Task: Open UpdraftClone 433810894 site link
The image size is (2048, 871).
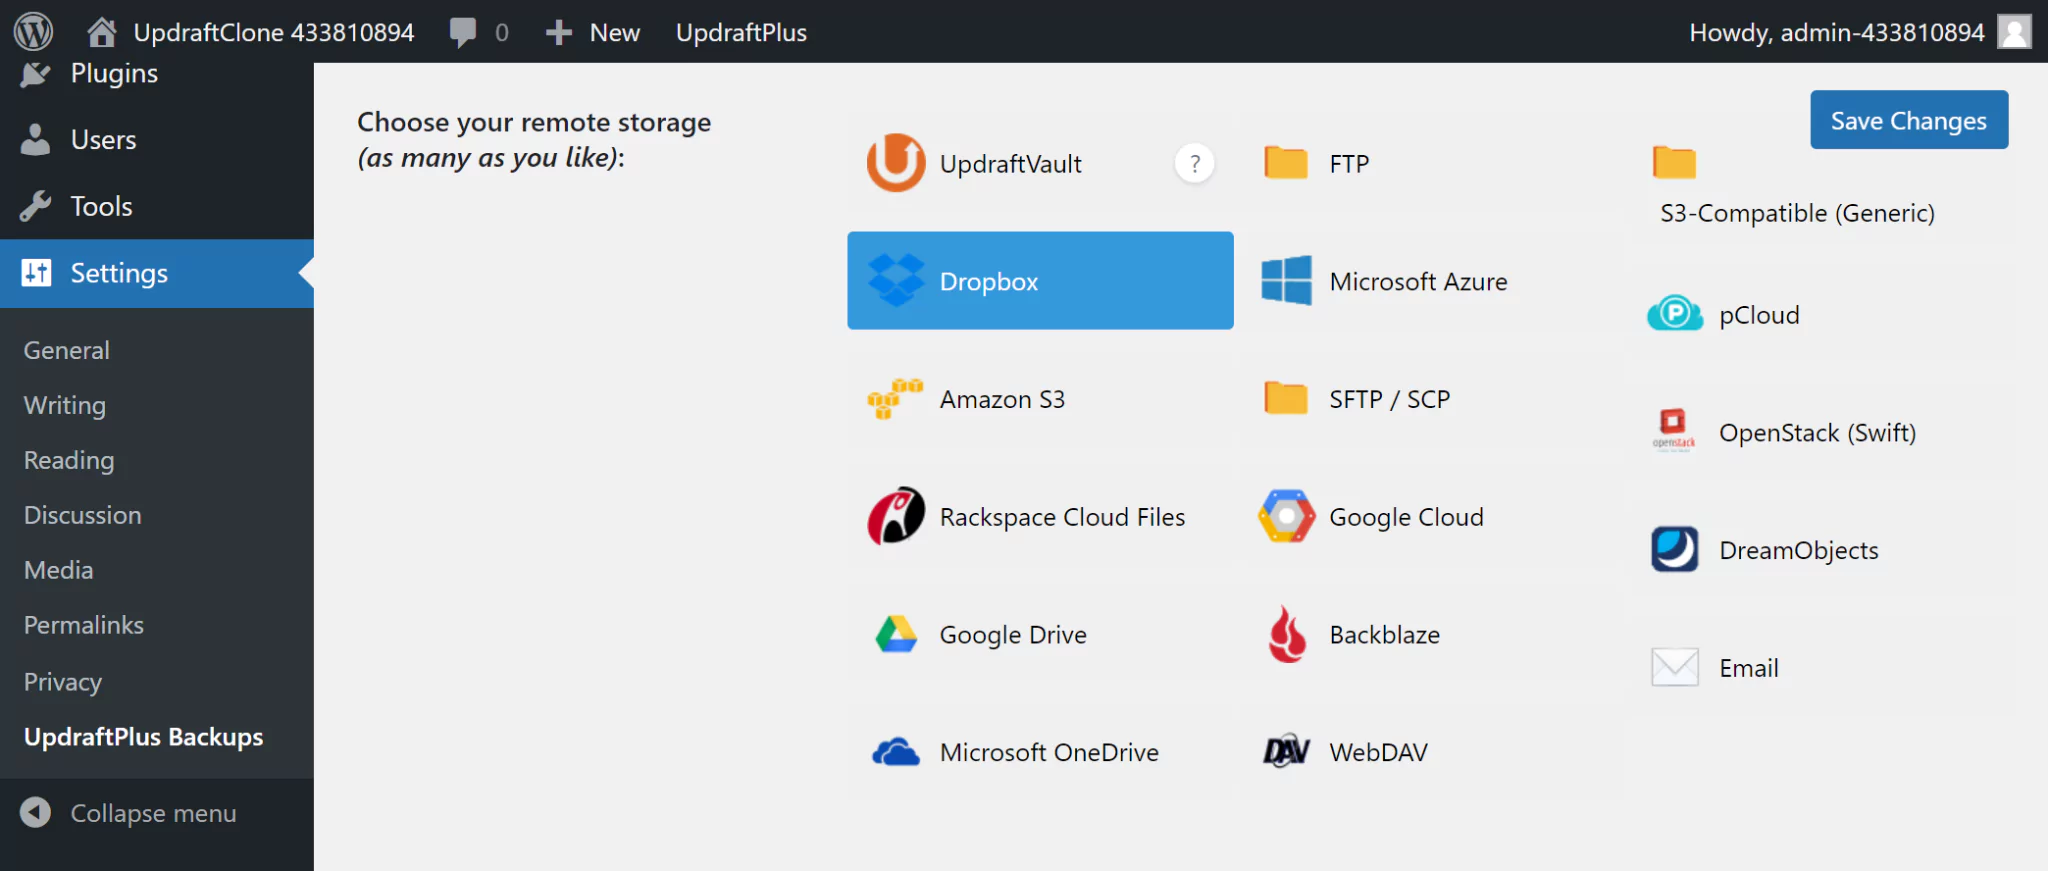Action: tap(273, 32)
